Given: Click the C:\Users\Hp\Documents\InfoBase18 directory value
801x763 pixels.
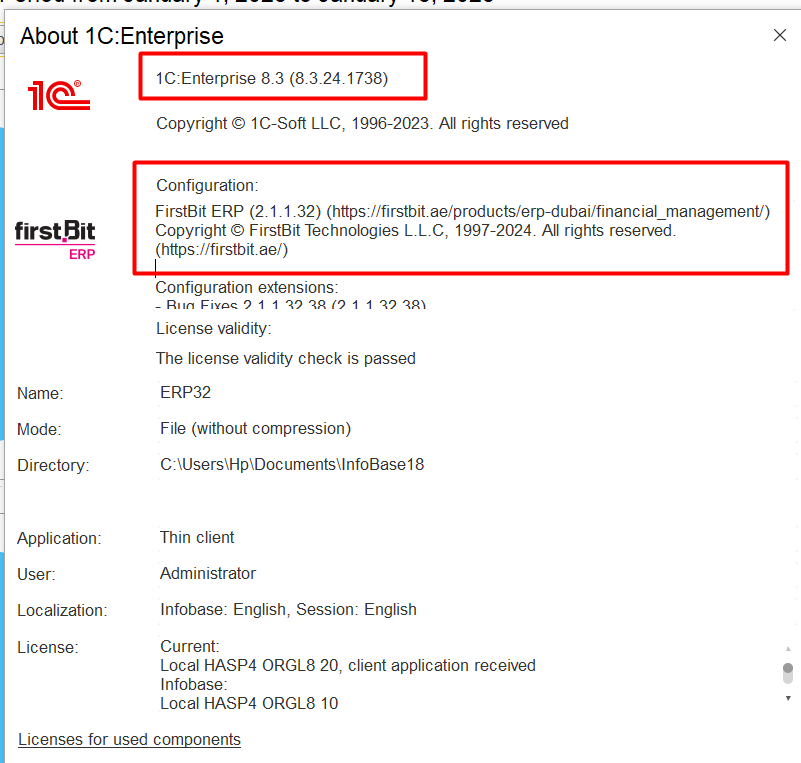Looking at the screenshot, I should (292, 464).
